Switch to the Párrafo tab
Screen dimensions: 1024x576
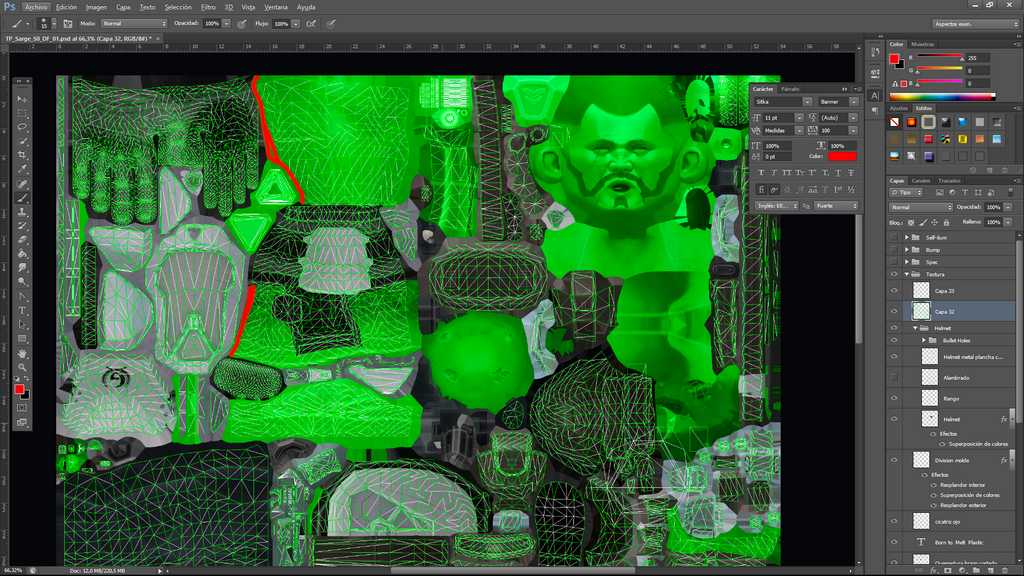click(x=790, y=89)
